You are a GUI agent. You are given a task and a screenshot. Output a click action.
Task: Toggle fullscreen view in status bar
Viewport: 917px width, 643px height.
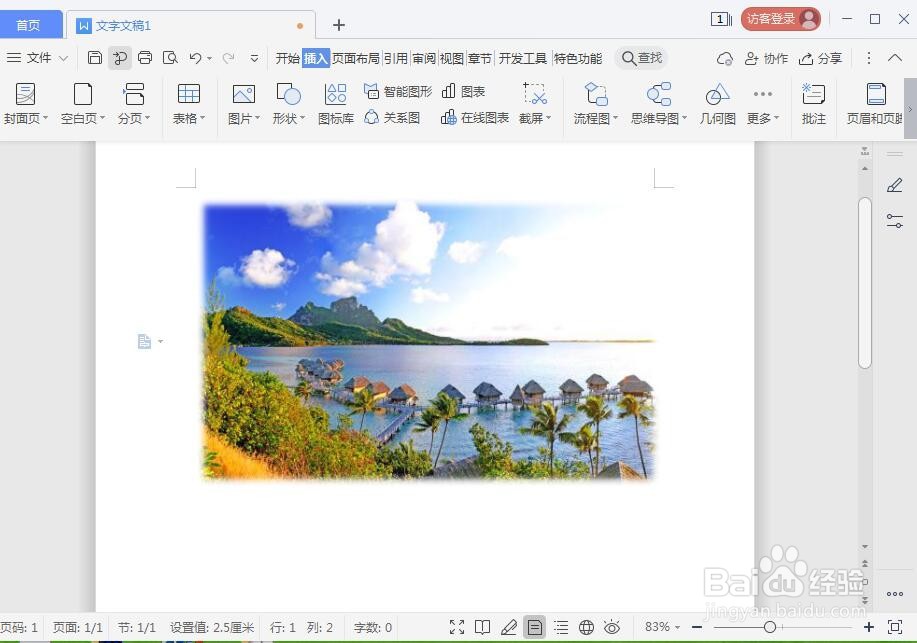[457, 627]
